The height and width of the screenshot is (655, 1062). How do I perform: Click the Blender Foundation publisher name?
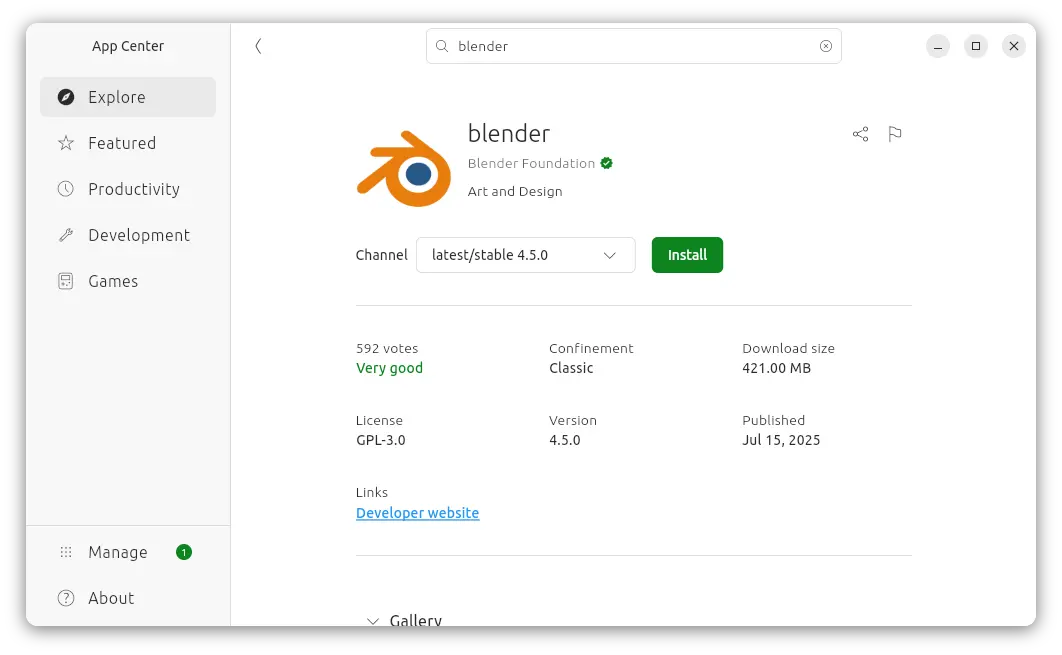(531, 163)
